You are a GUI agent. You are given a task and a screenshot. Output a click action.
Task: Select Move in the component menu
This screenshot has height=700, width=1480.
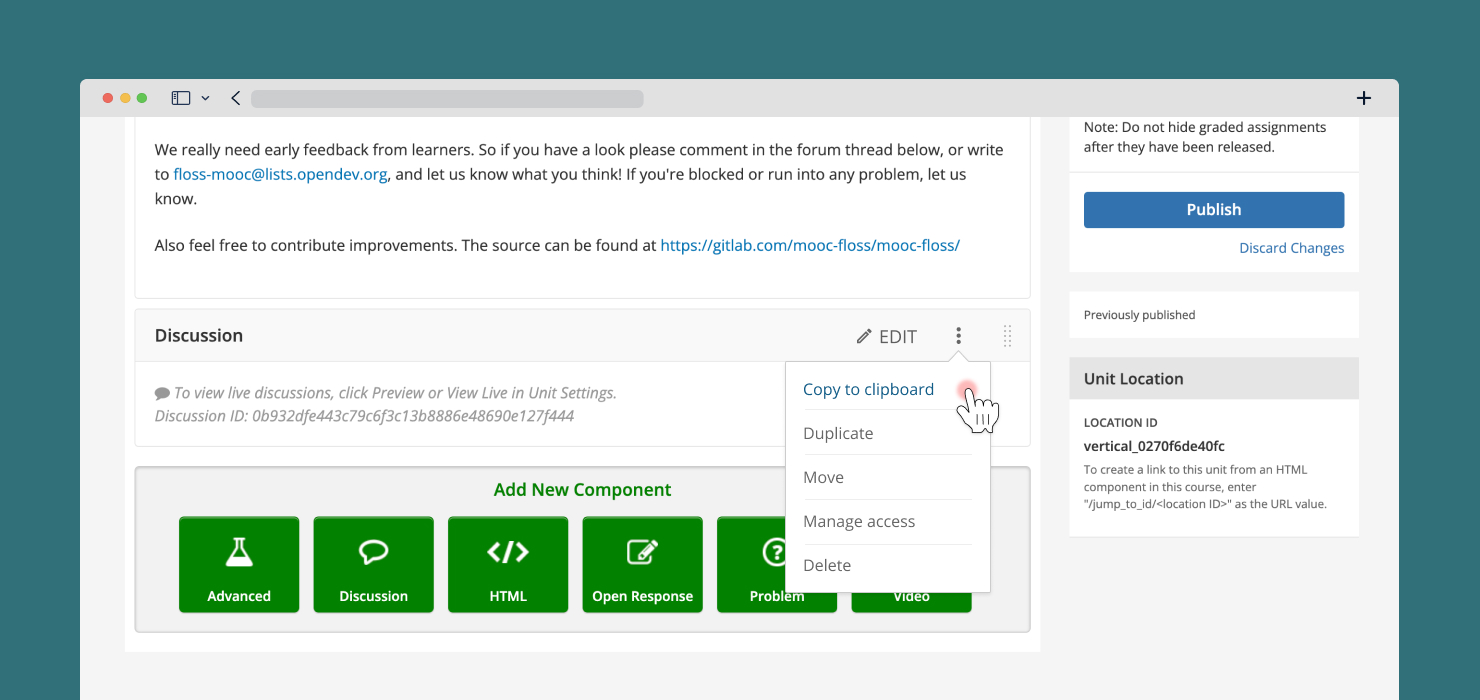coord(823,478)
